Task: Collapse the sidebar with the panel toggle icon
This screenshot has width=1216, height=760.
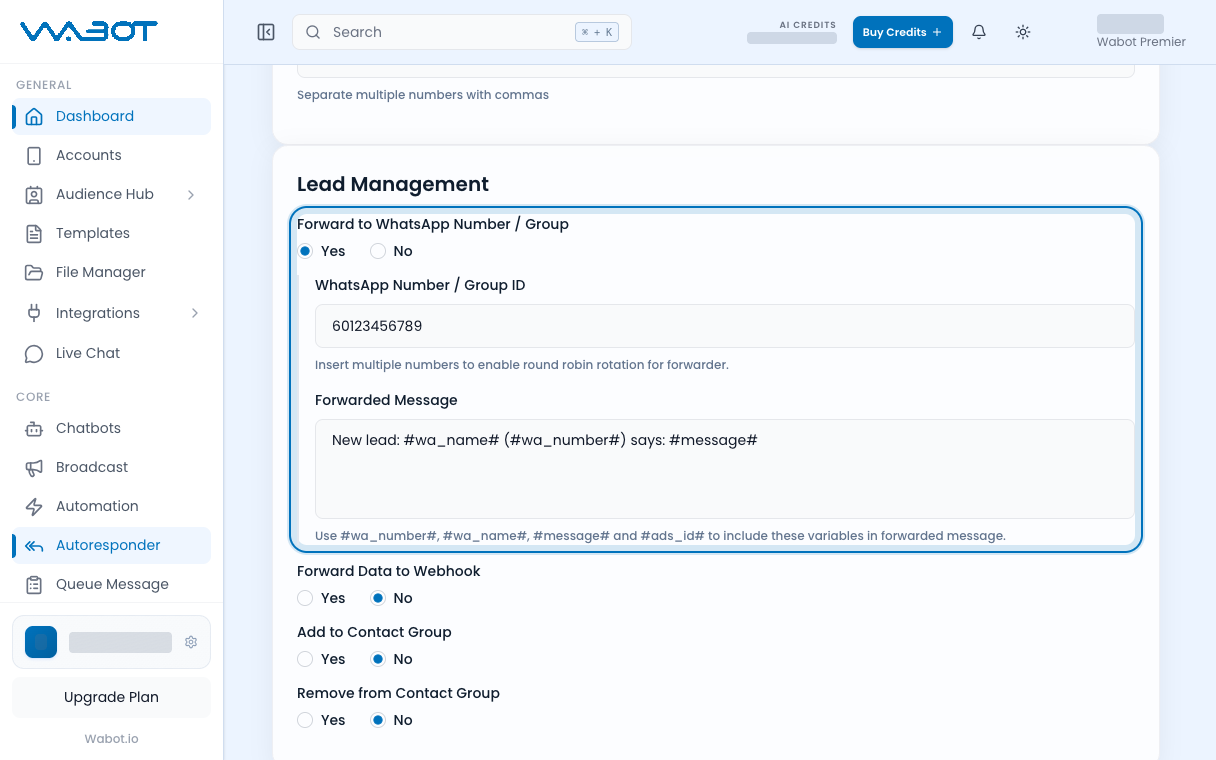Action: tap(266, 32)
